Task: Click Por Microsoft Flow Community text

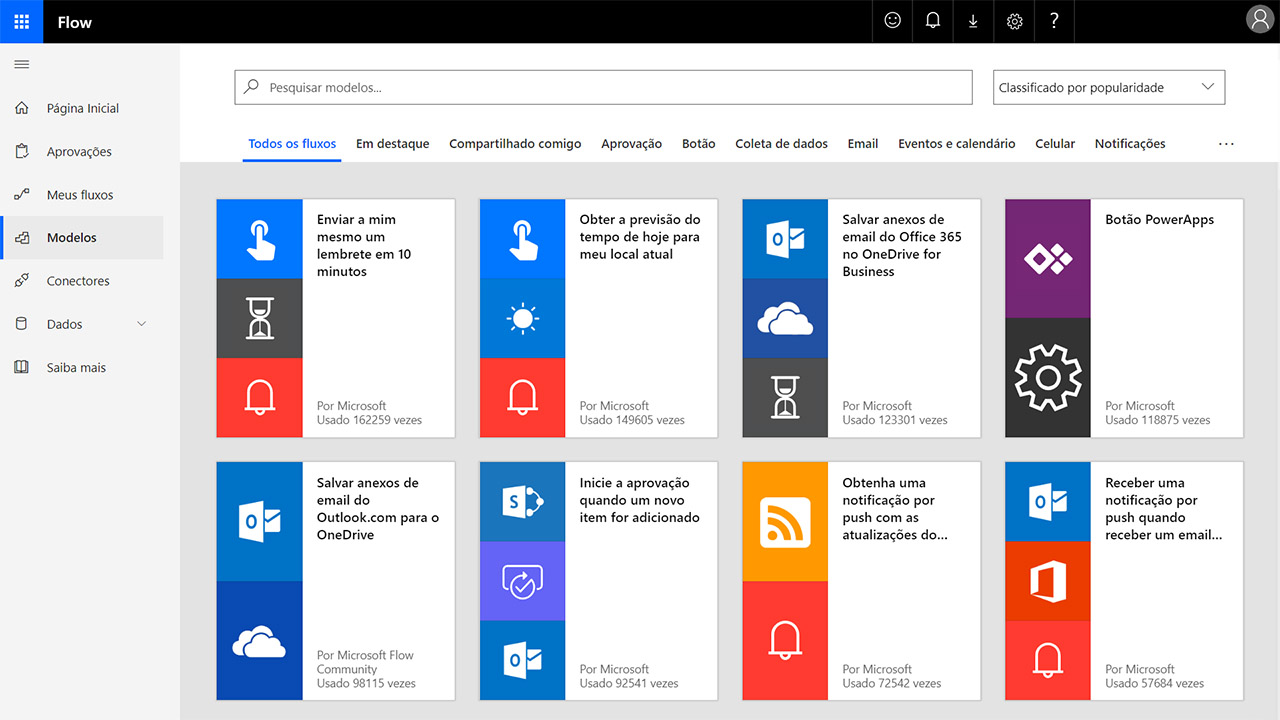Action: point(365,662)
